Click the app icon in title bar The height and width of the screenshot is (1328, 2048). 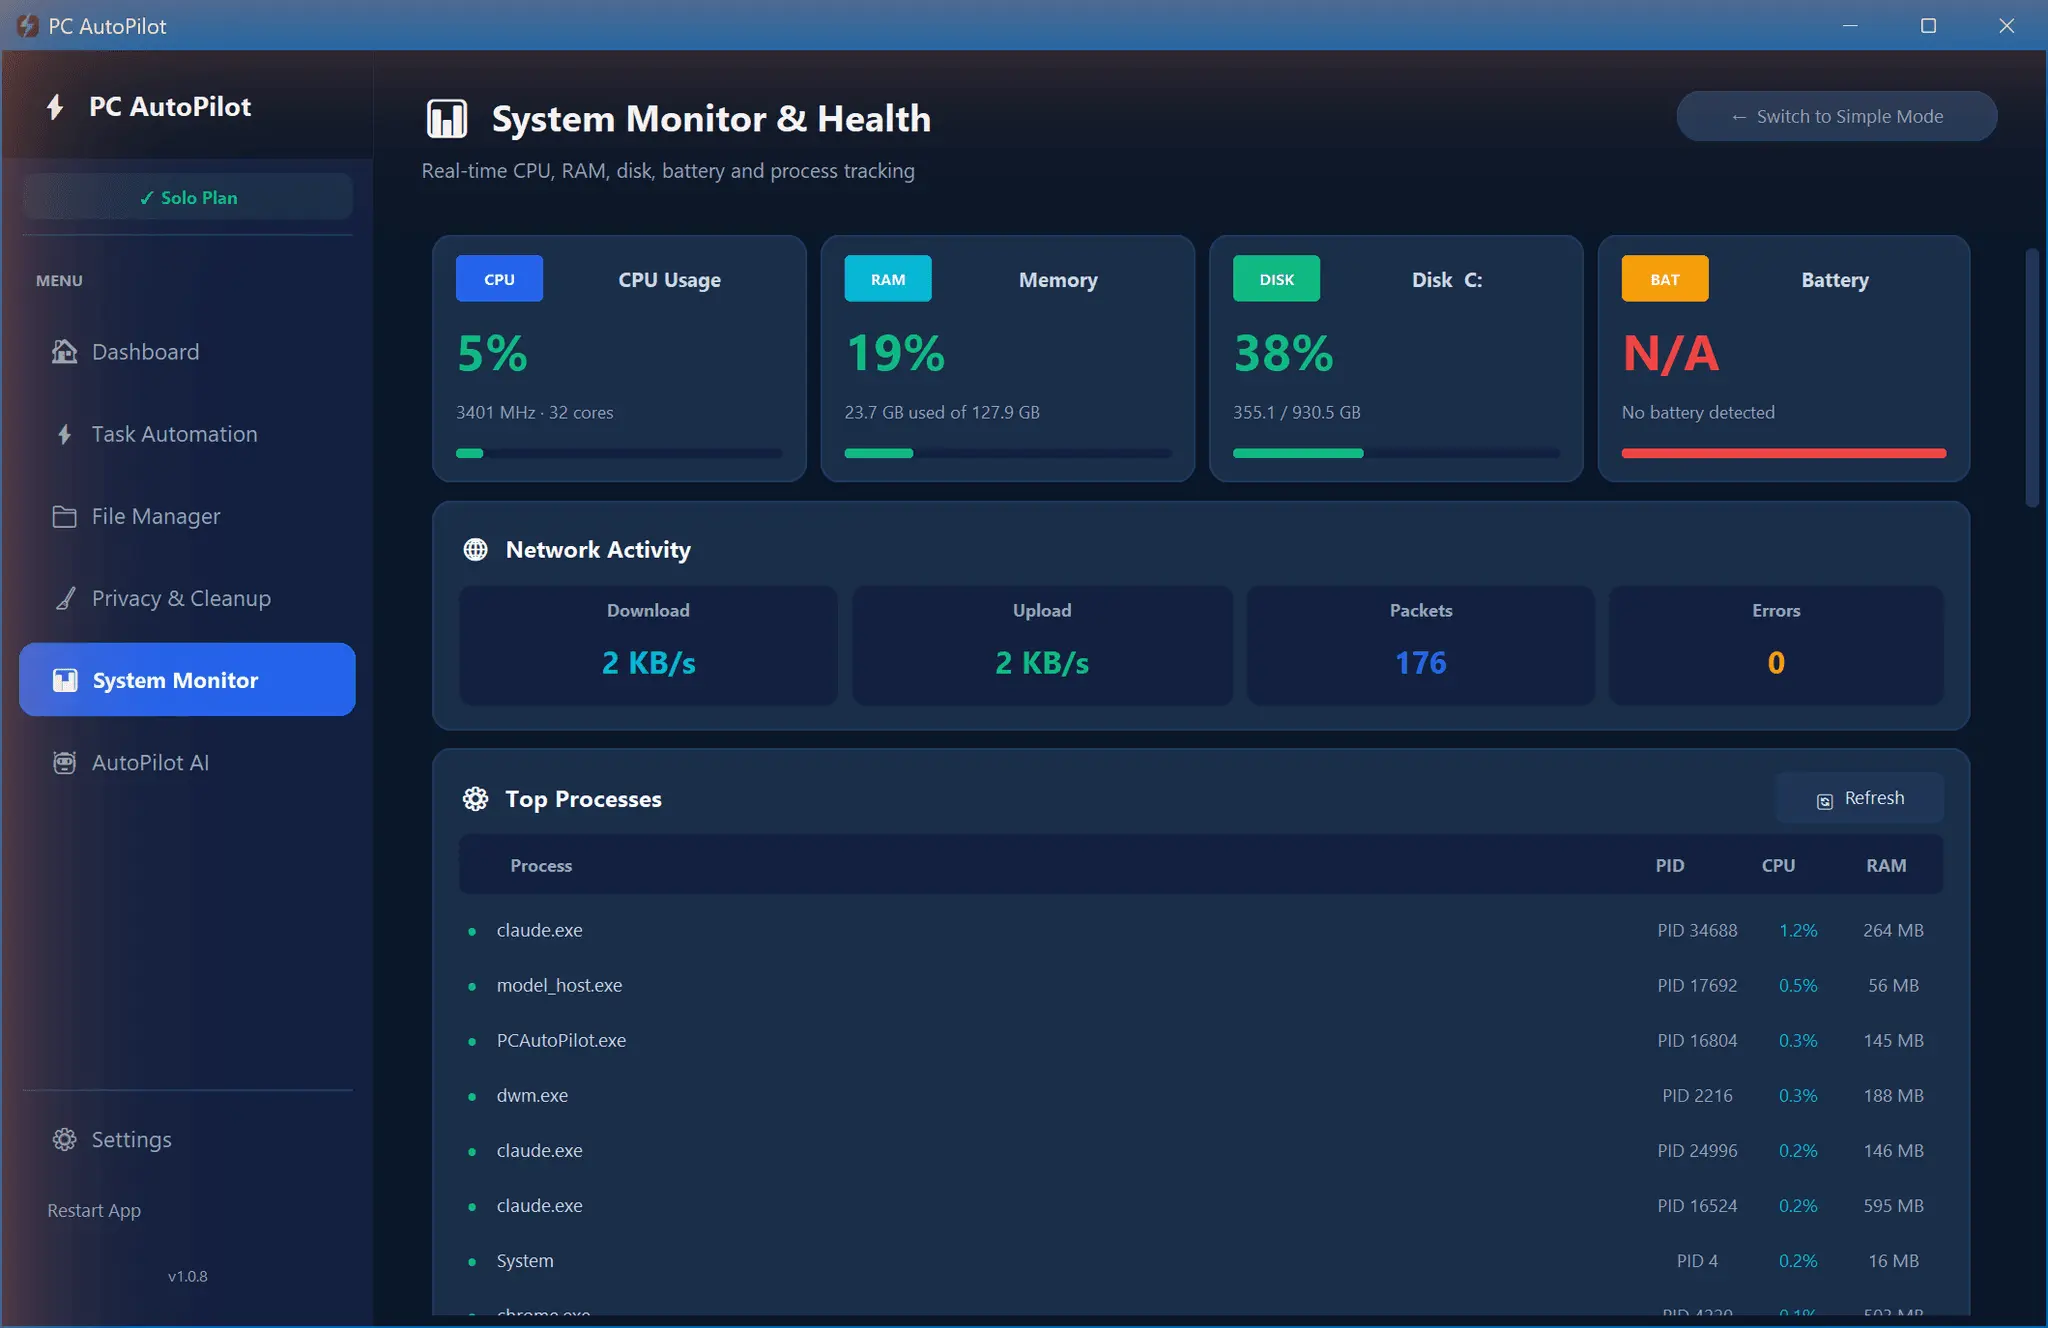click(27, 26)
